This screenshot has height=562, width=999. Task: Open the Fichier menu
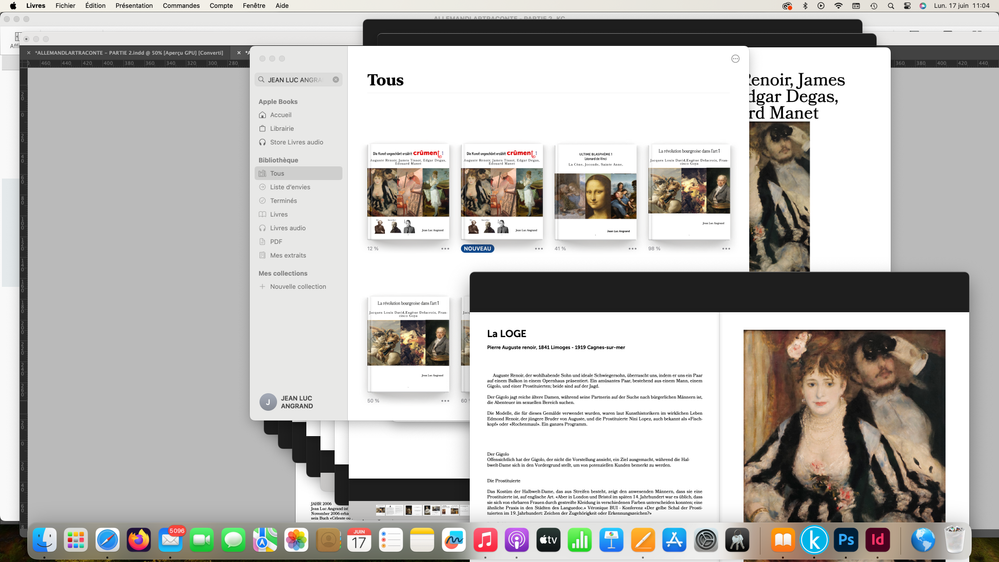pos(65,6)
